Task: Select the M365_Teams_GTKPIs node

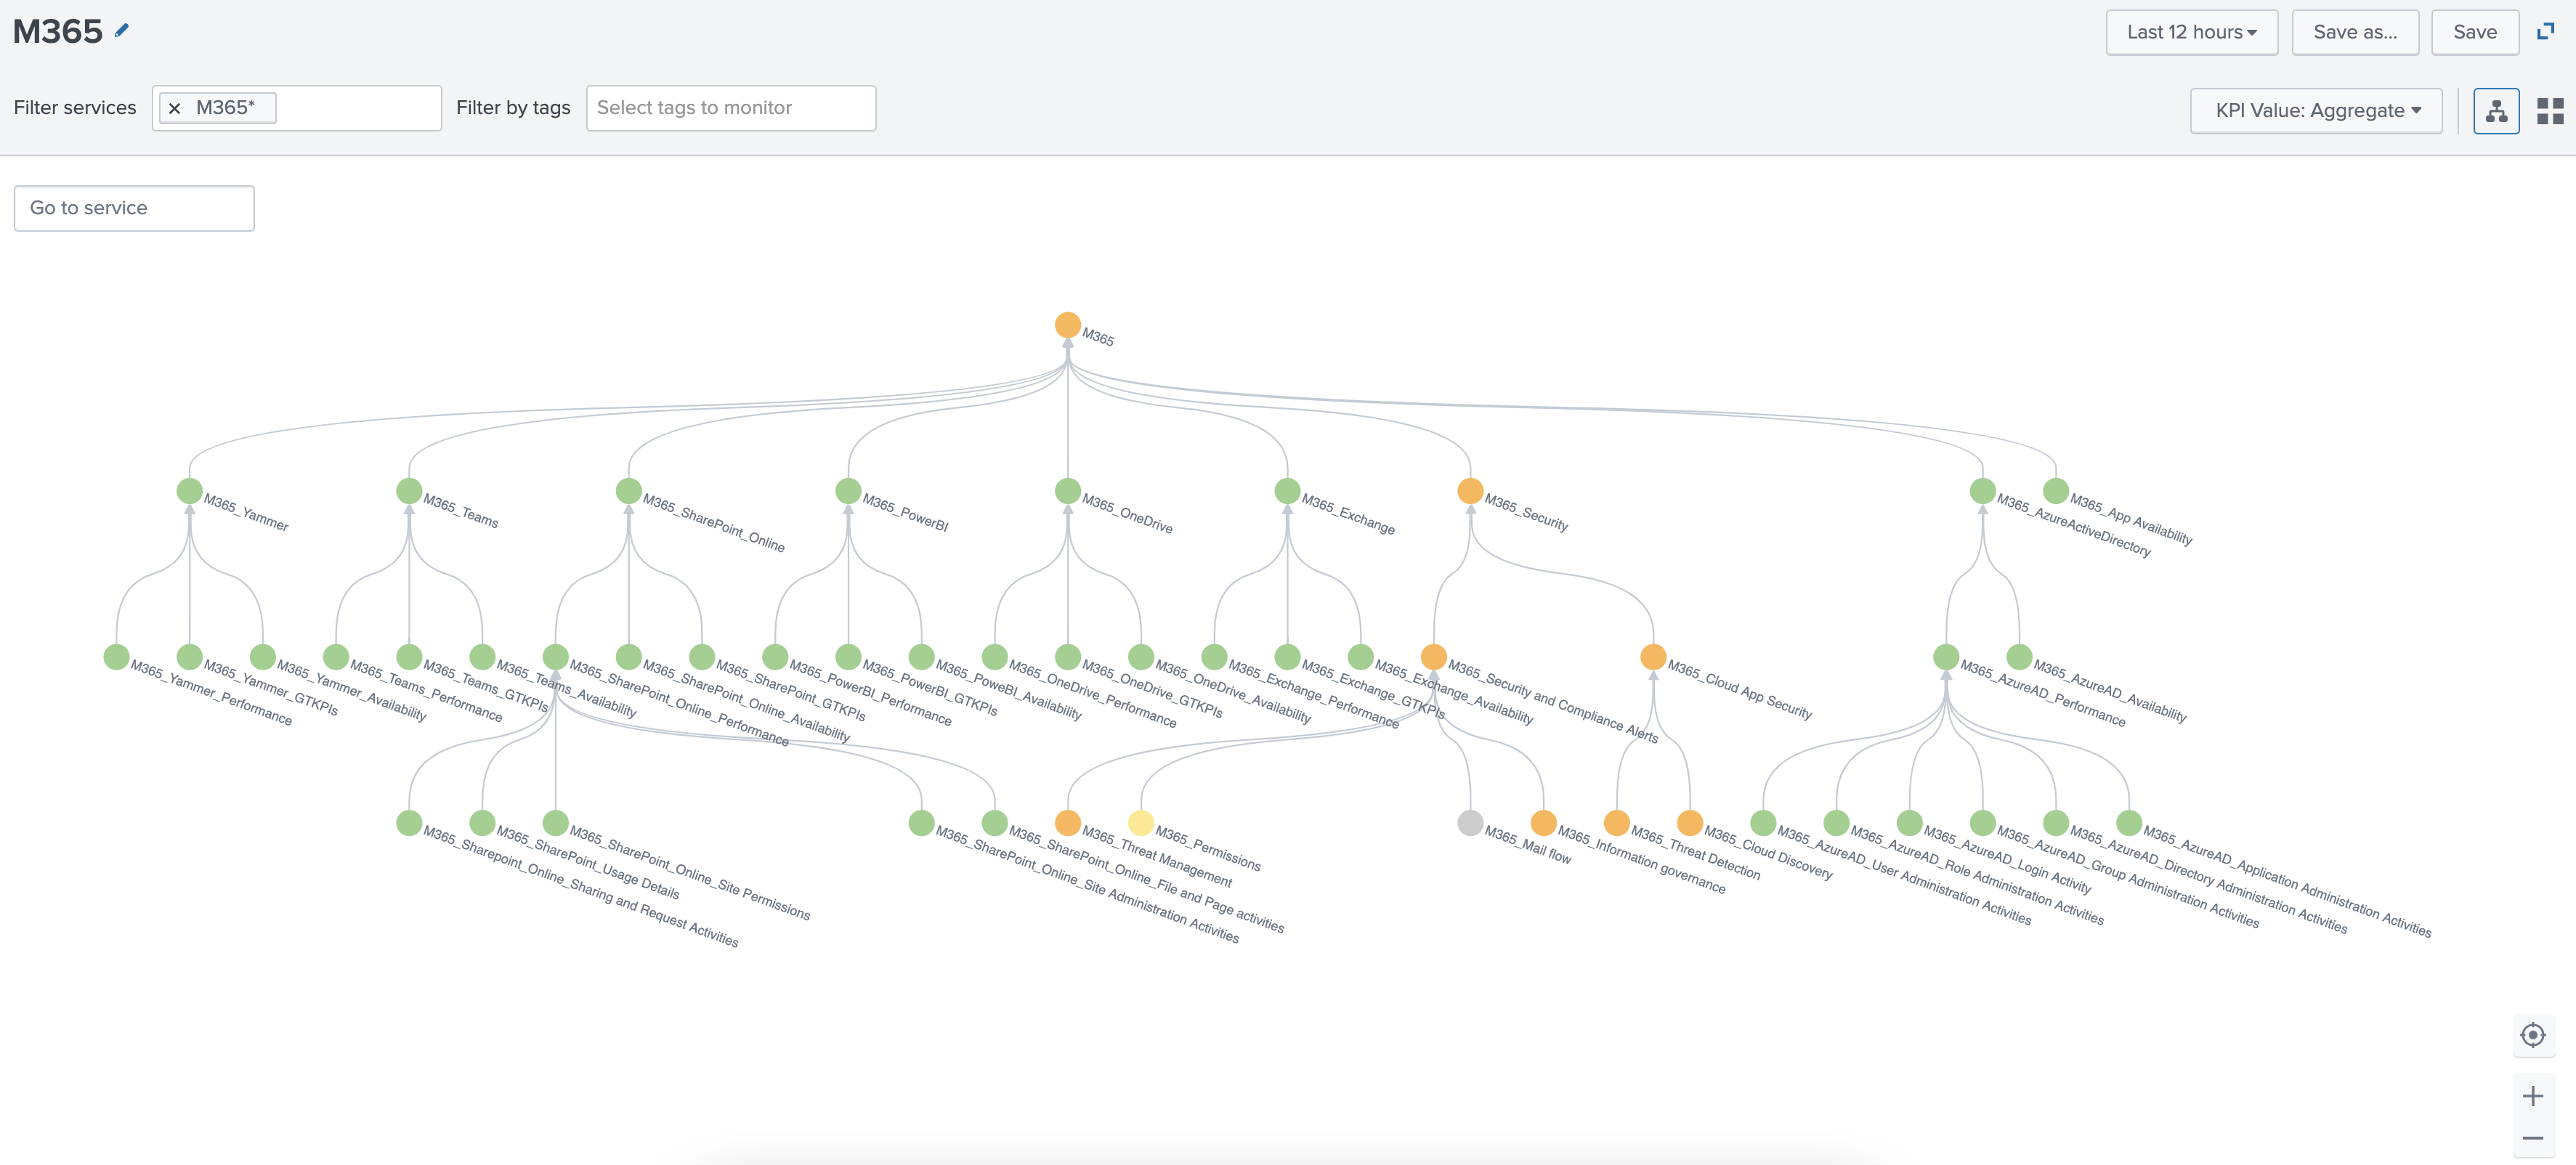Action: tap(409, 657)
